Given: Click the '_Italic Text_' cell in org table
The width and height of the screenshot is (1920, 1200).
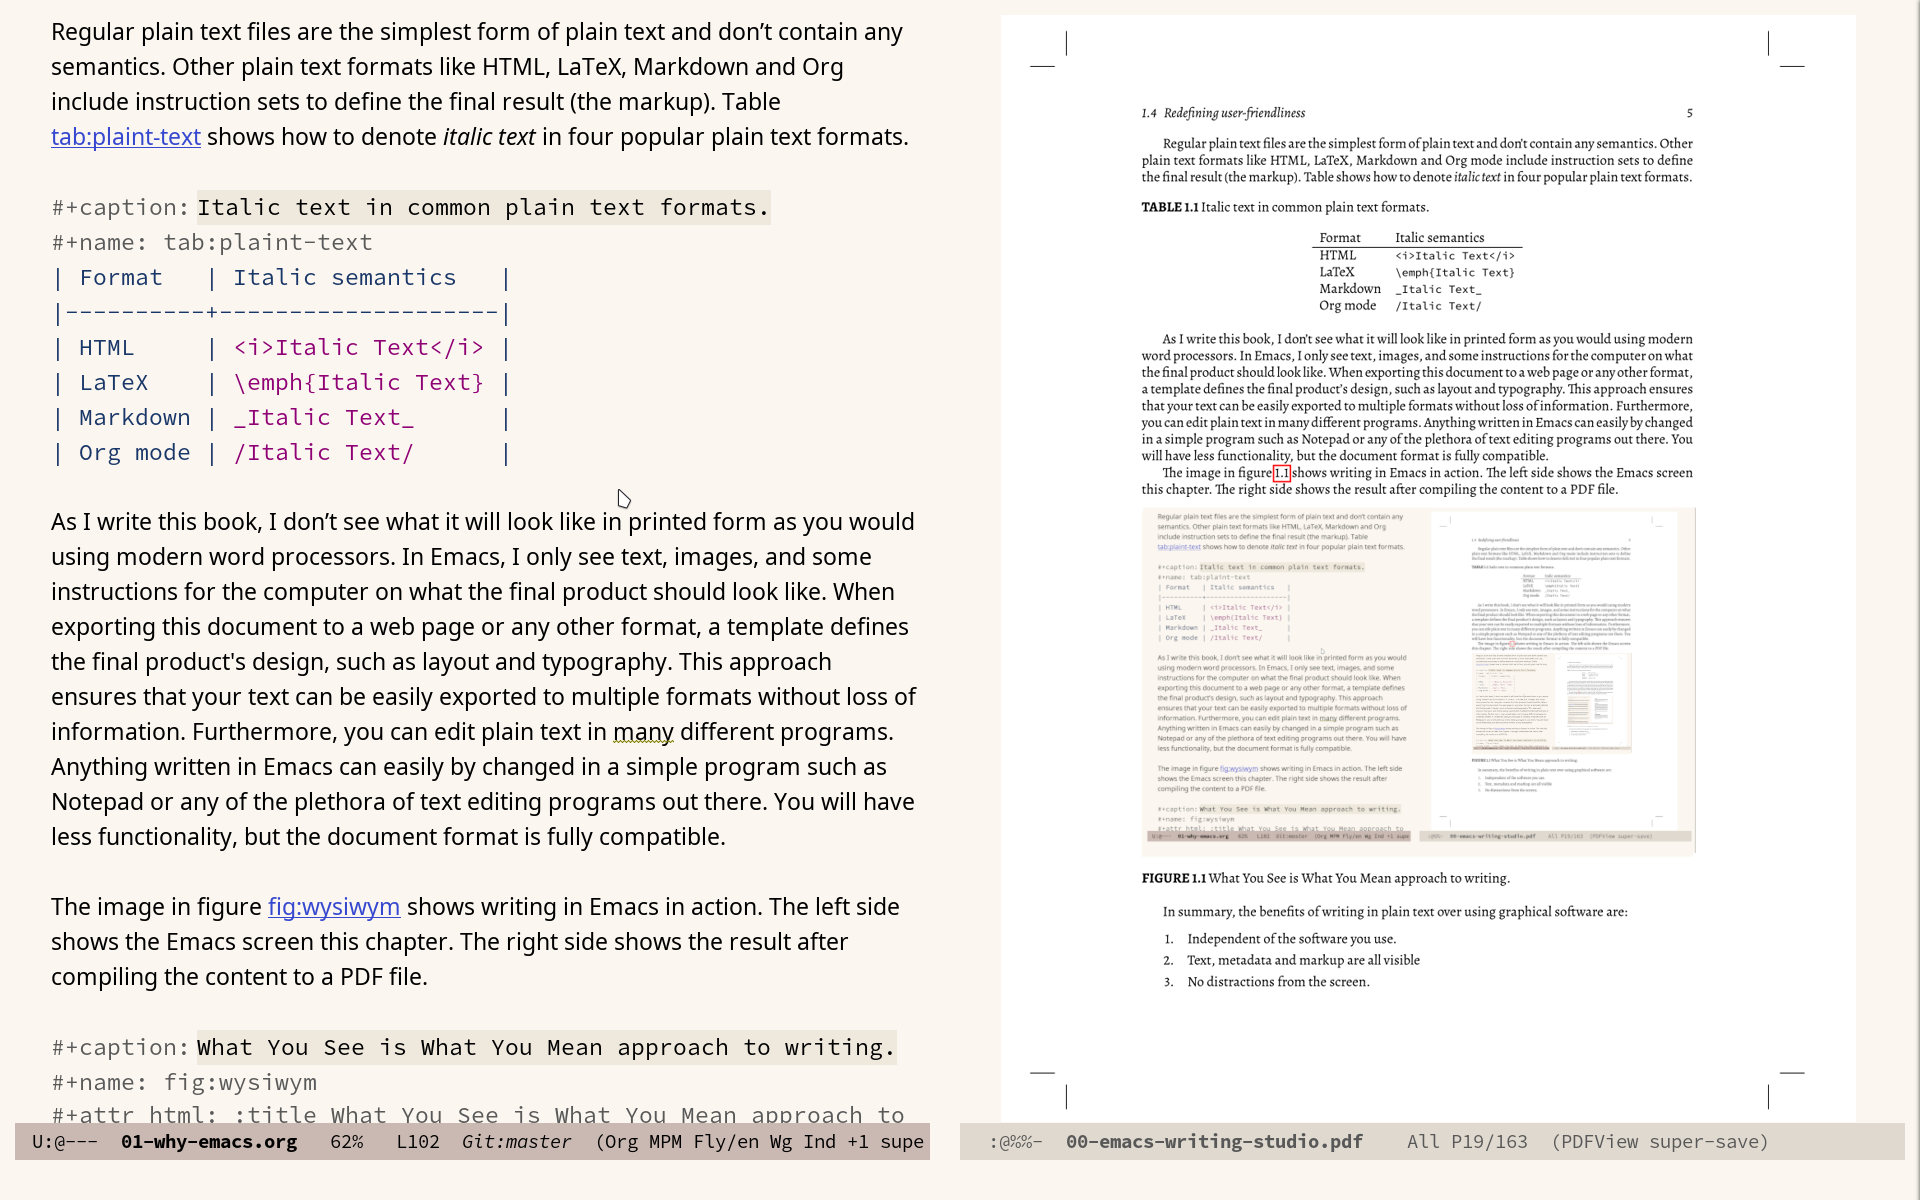Looking at the screenshot, I should (x=324, y=418).
